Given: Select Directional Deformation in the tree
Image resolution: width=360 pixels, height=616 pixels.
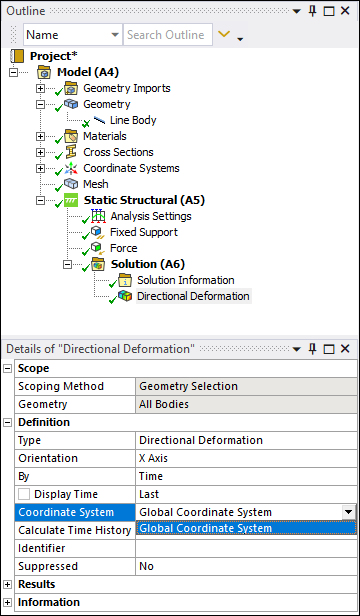Looking at the screenshot, I should (x=193, y=296).
